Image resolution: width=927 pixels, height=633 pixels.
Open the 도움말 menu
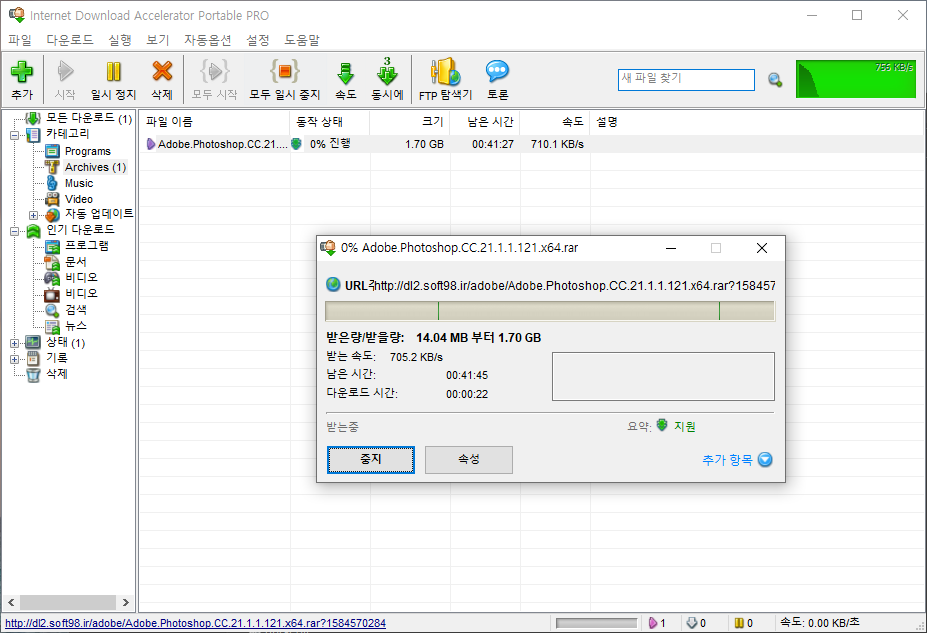[x=302, y=40]
